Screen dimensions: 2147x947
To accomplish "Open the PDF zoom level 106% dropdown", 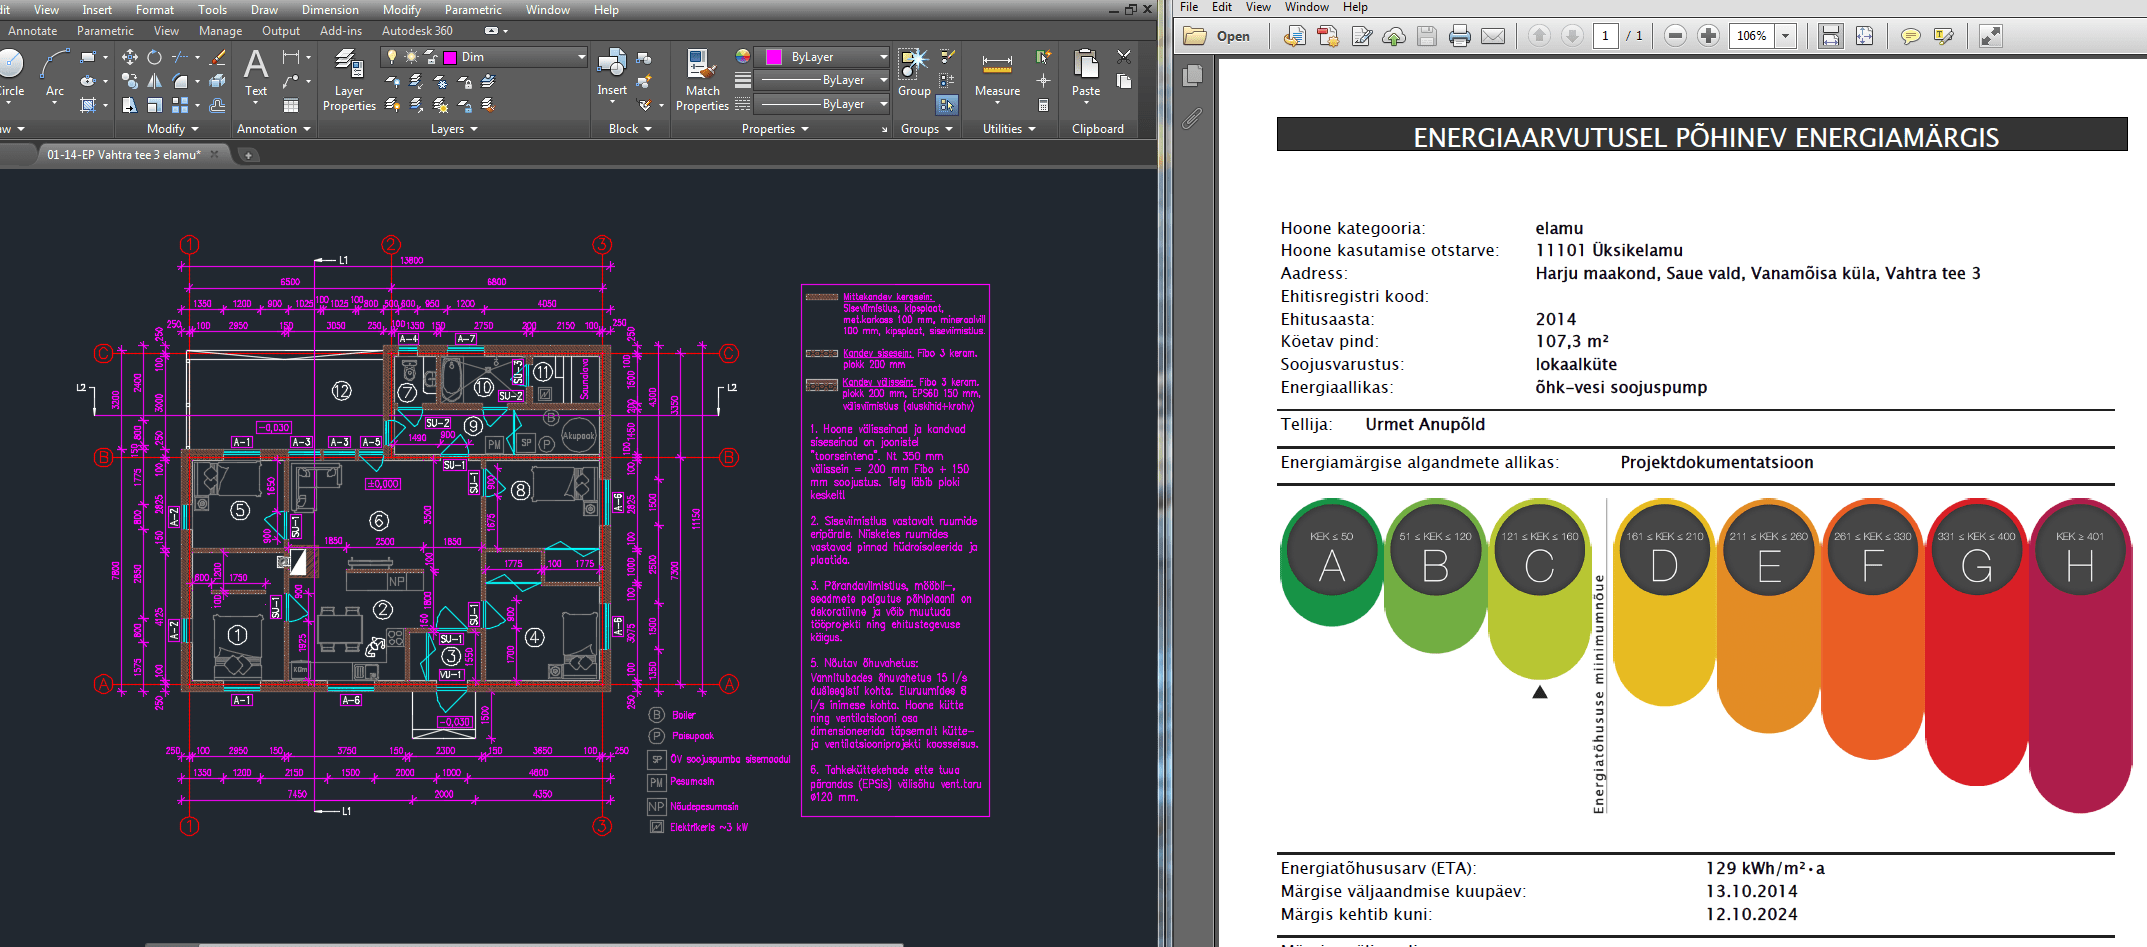I will (x=1785, y=36).
